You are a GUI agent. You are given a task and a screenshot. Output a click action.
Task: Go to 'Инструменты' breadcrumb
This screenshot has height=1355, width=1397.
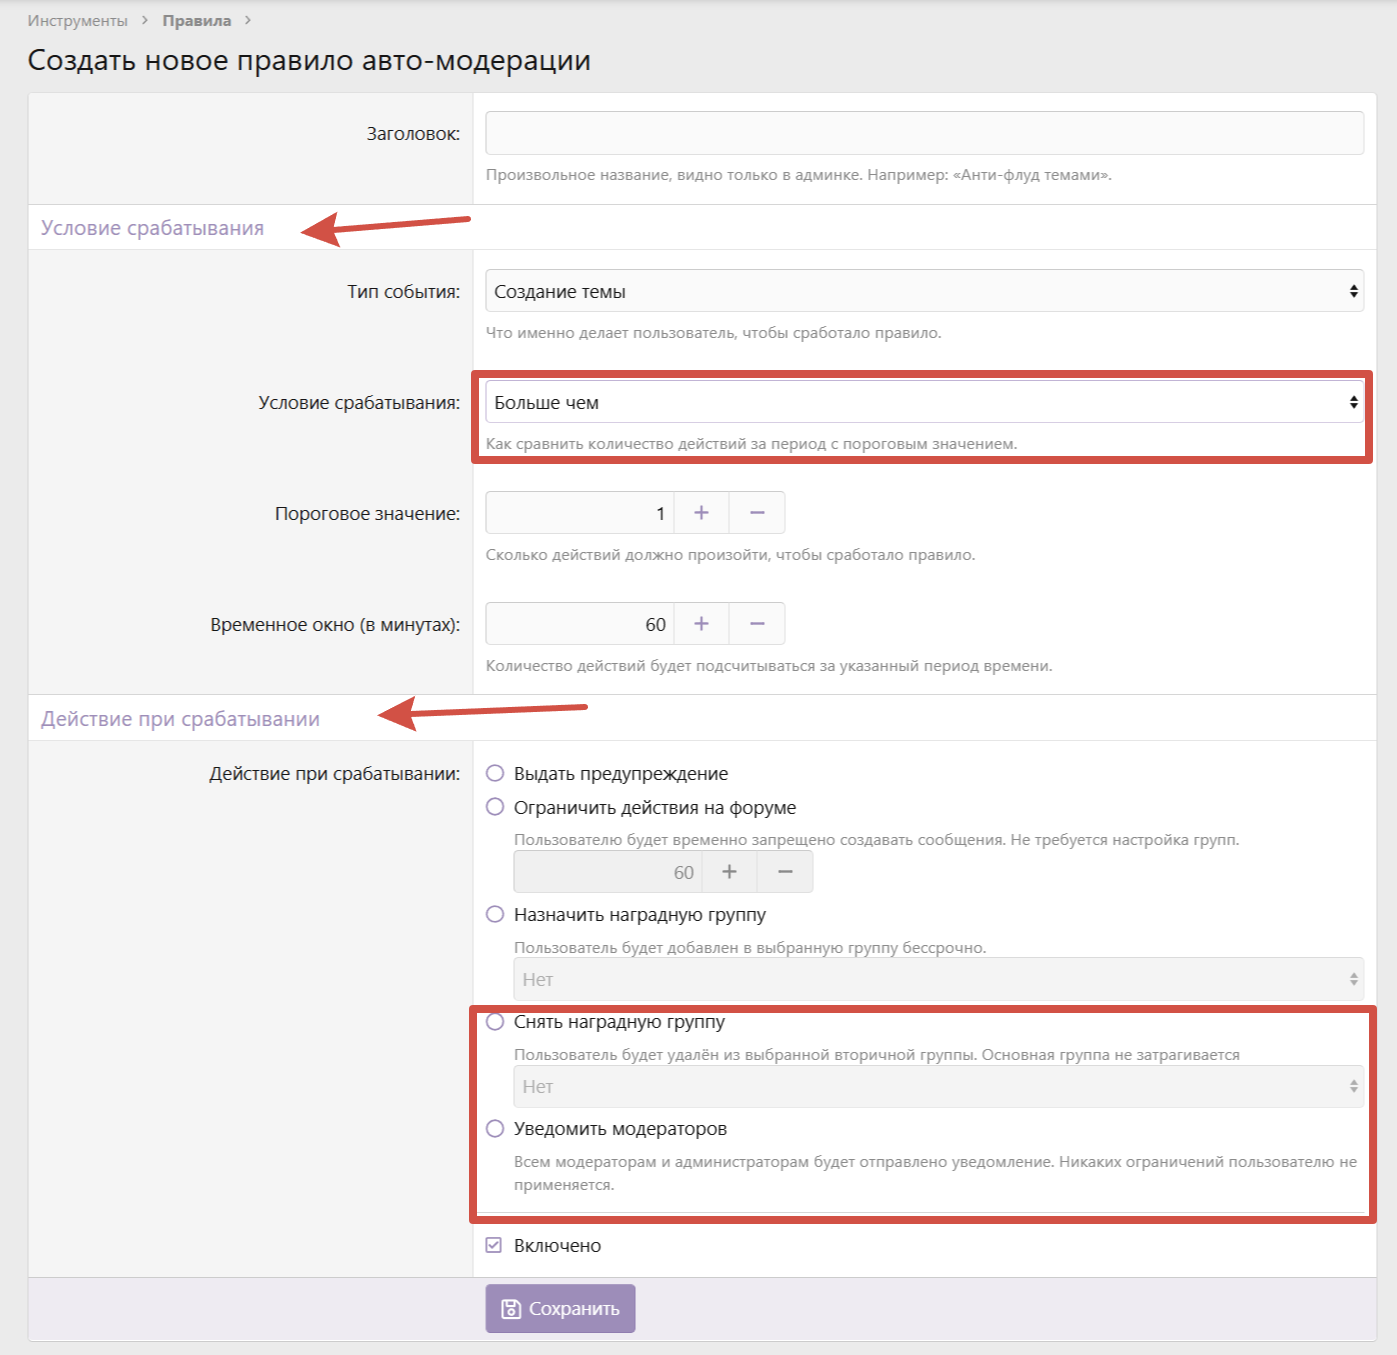point(78,21)
